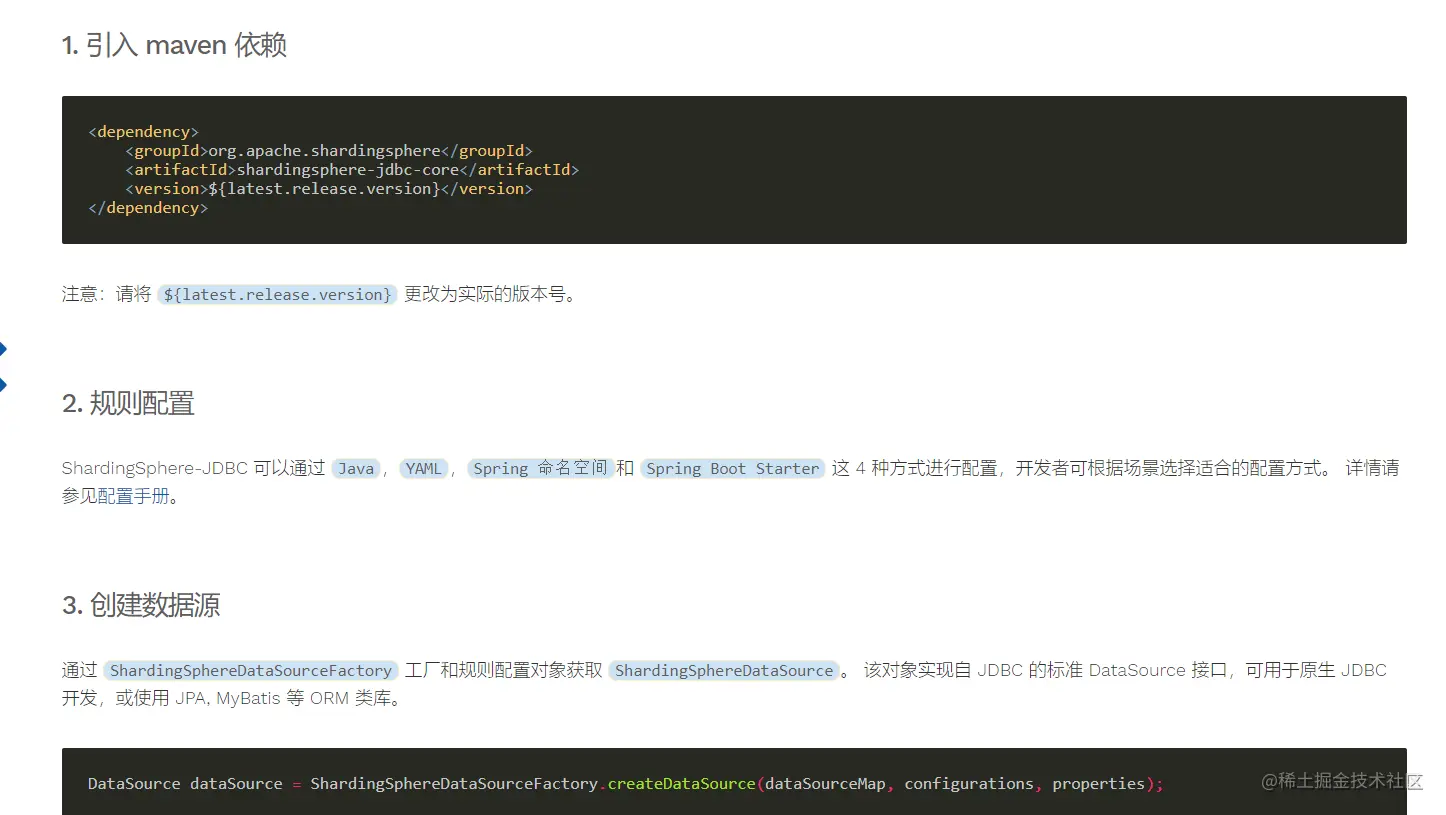Select the Spring 命名空间 code tag

[x=540, y=468]
